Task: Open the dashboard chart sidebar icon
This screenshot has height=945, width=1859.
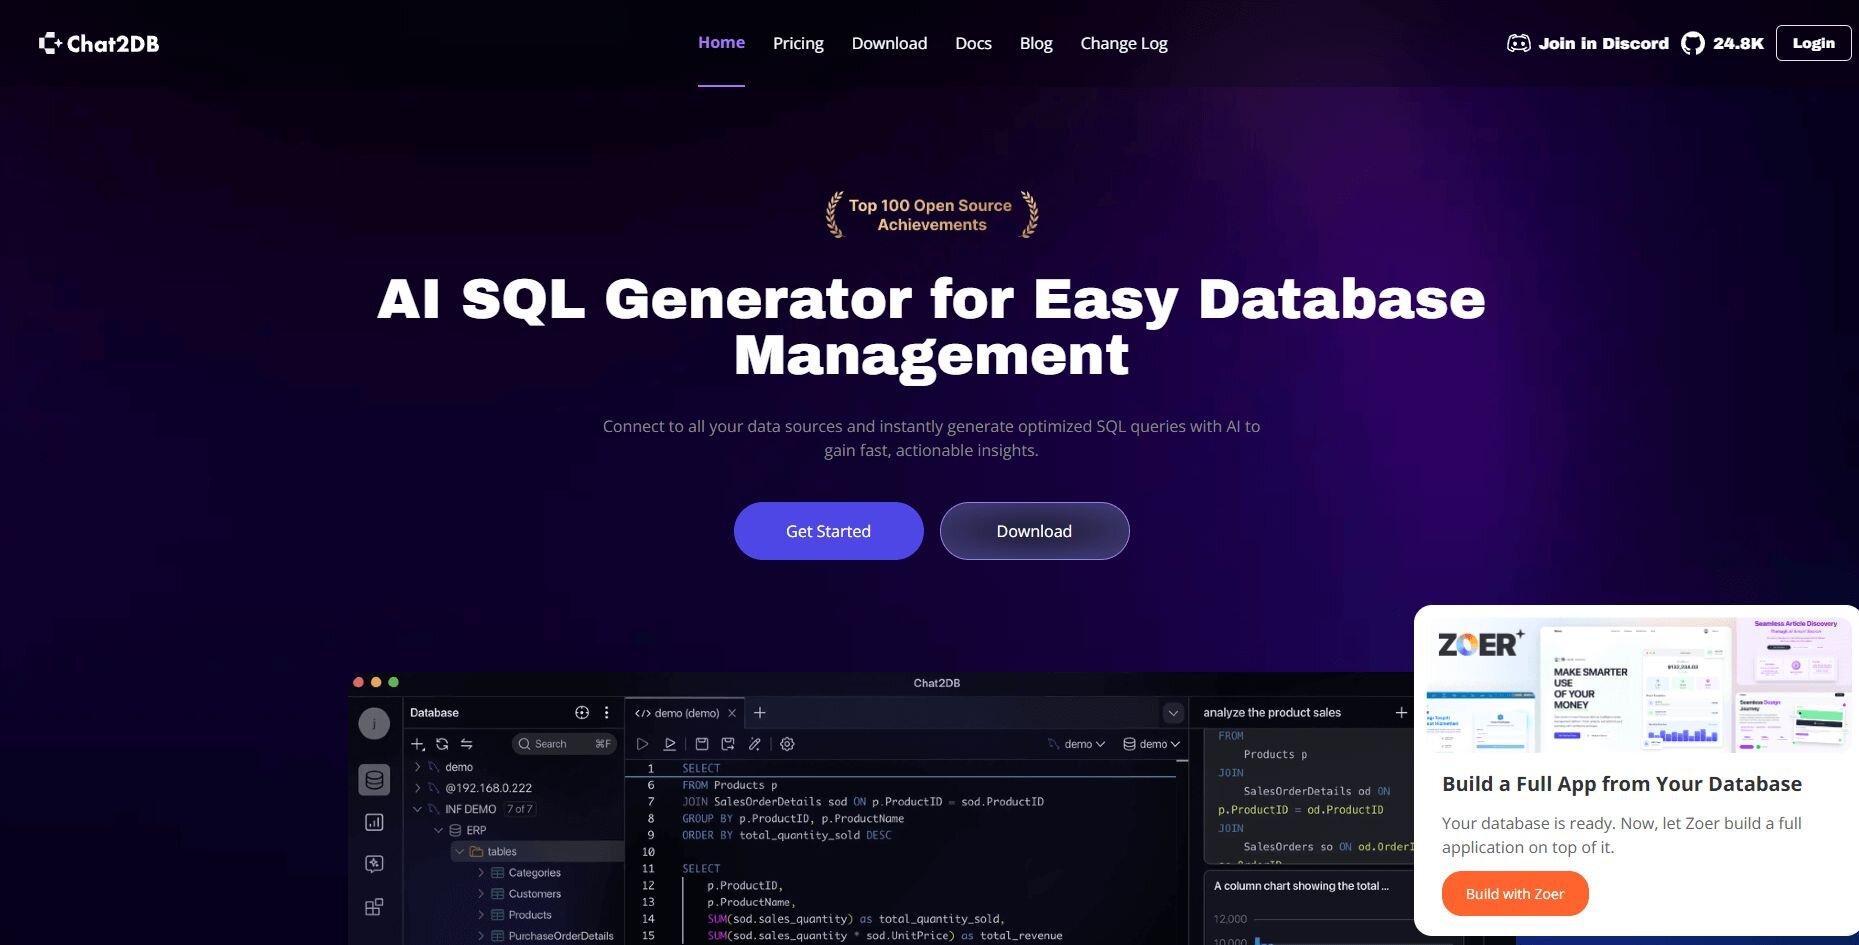Action: (374, 822)
